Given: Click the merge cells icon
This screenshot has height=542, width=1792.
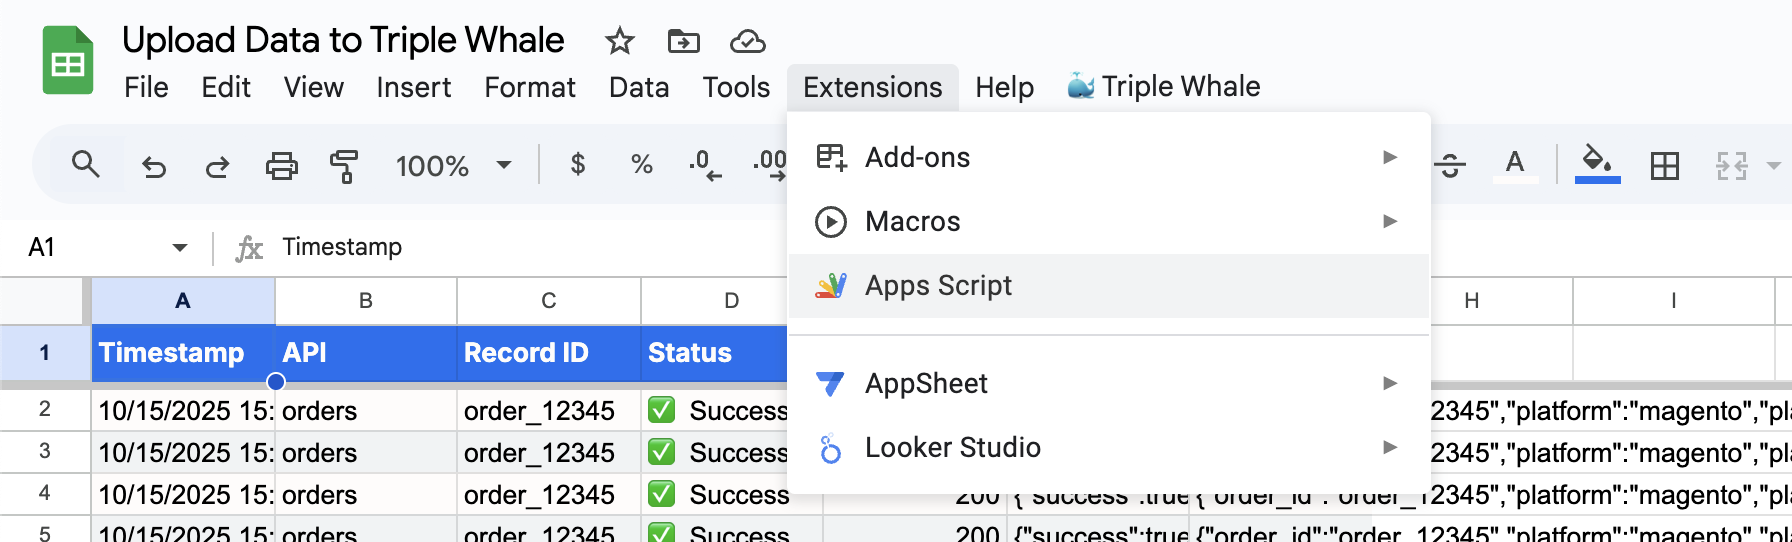Looking at the screenshot, I should pos(1731,165).
